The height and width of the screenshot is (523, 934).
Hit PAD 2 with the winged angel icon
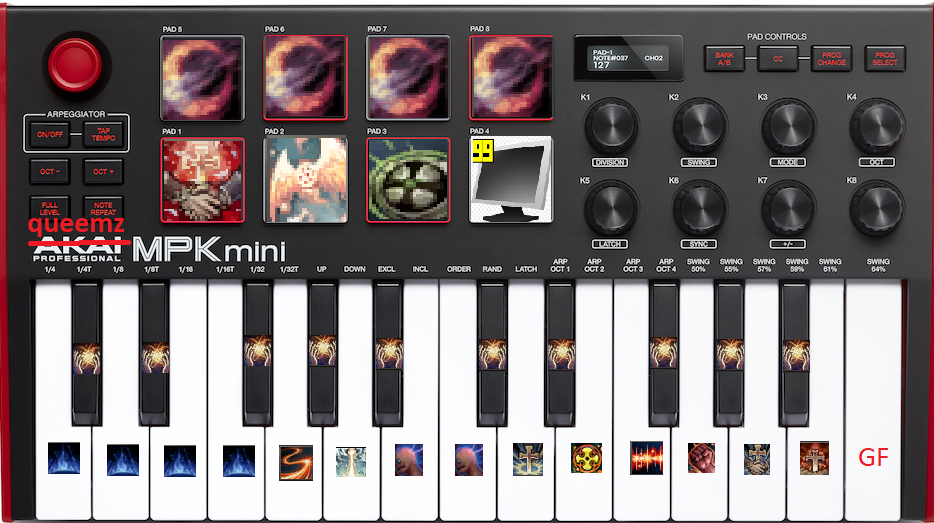coord(305,179)
